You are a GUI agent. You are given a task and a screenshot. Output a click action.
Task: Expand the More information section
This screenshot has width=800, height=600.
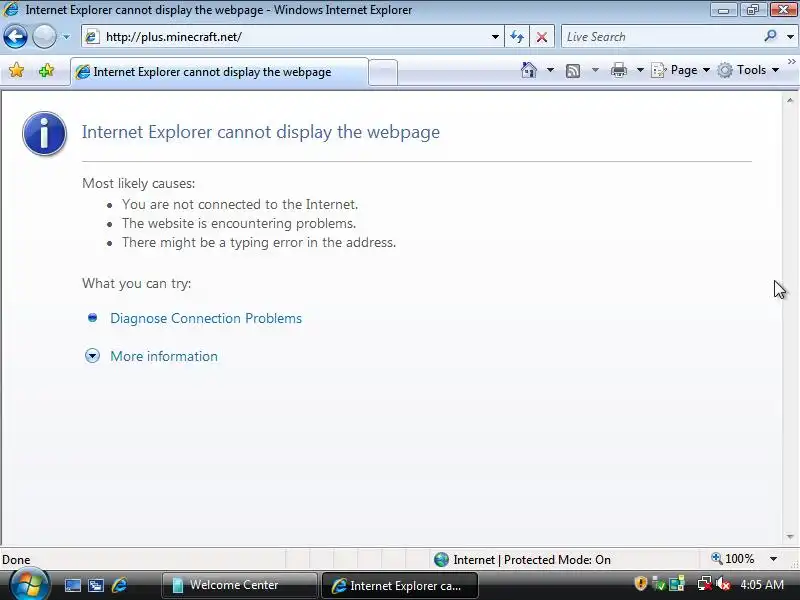coord(164,356)
